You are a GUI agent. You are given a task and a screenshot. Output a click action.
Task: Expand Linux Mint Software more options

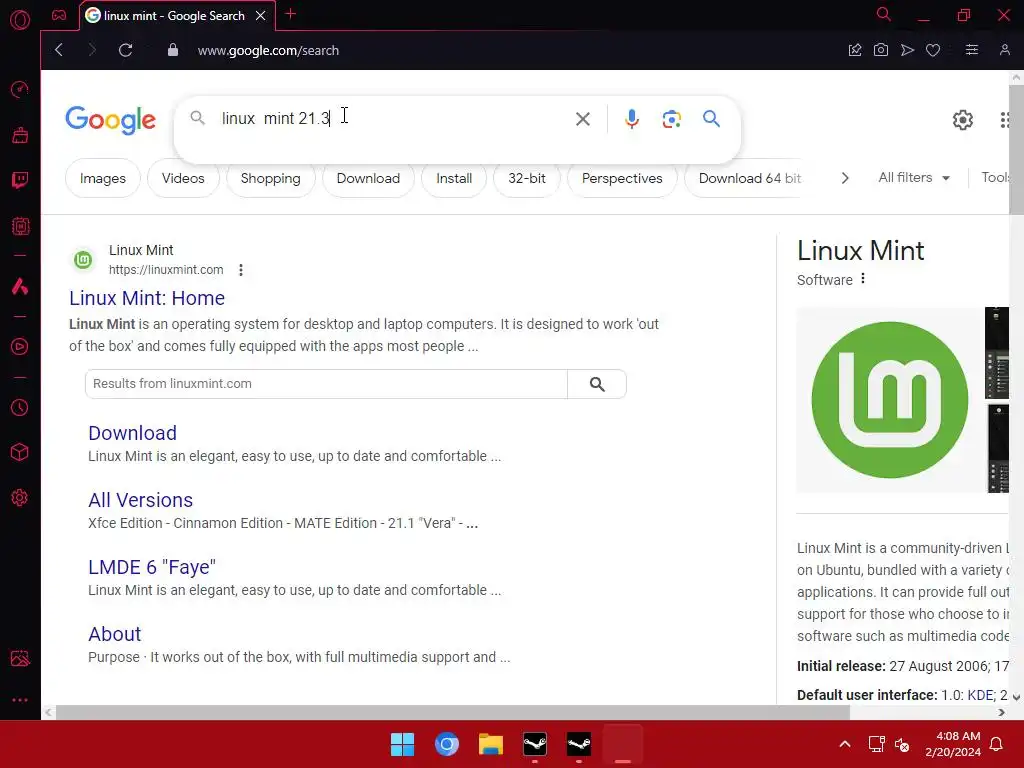click(x=863, y=279)
